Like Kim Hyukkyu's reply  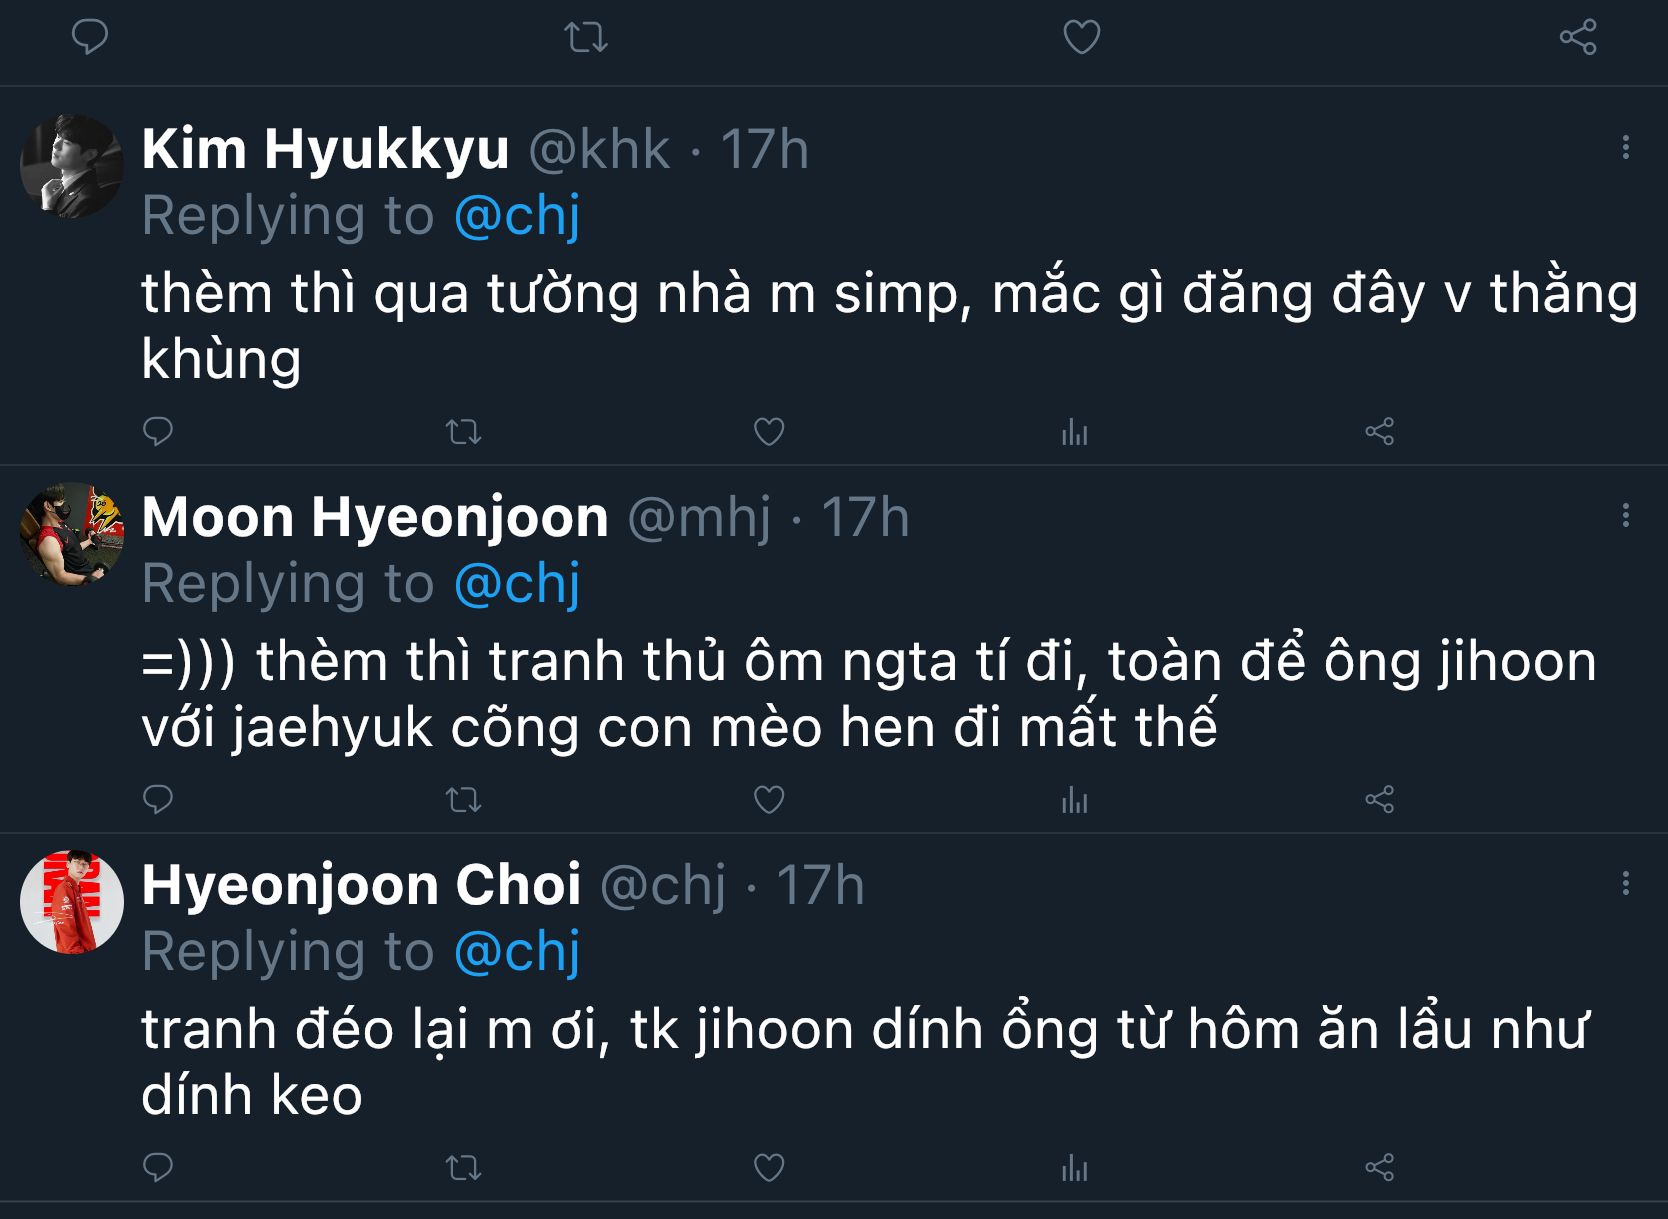tap(768, 432)
